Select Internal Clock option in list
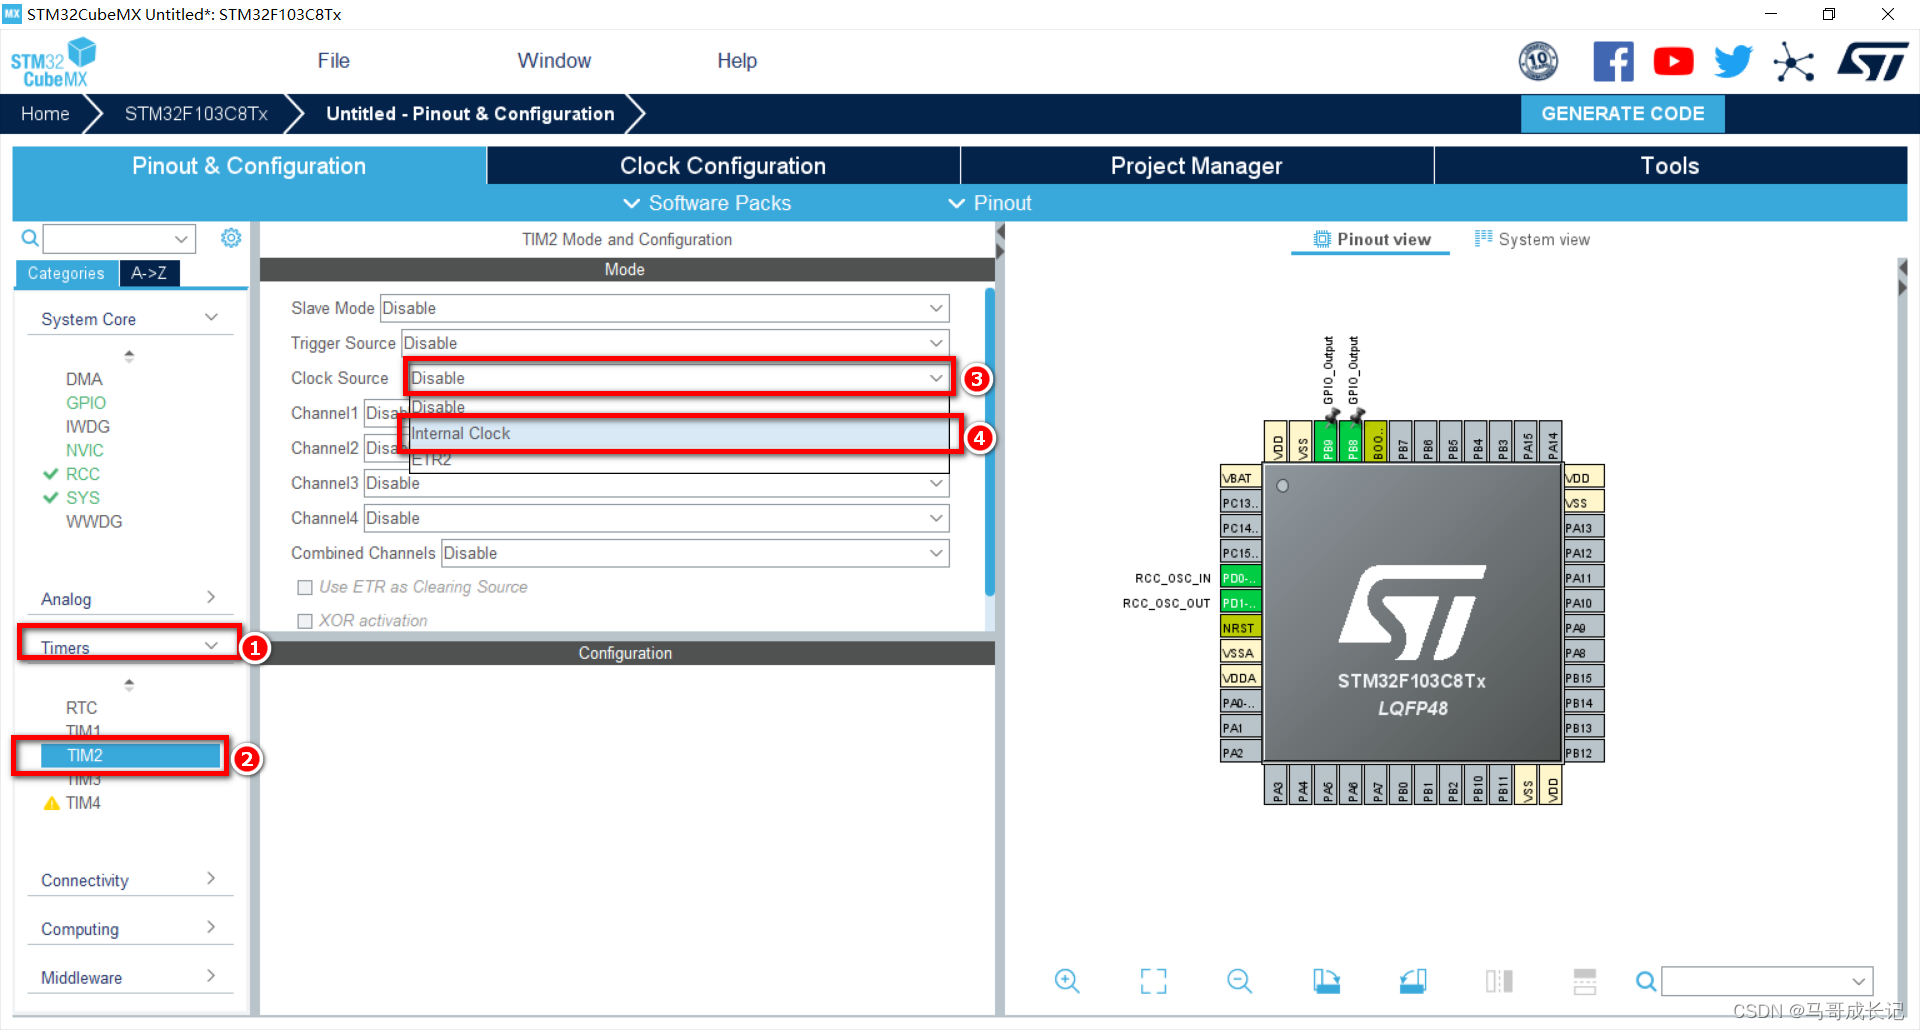Image resolution: width=1920 pixels, height=1030 pixels. [678, 434]
